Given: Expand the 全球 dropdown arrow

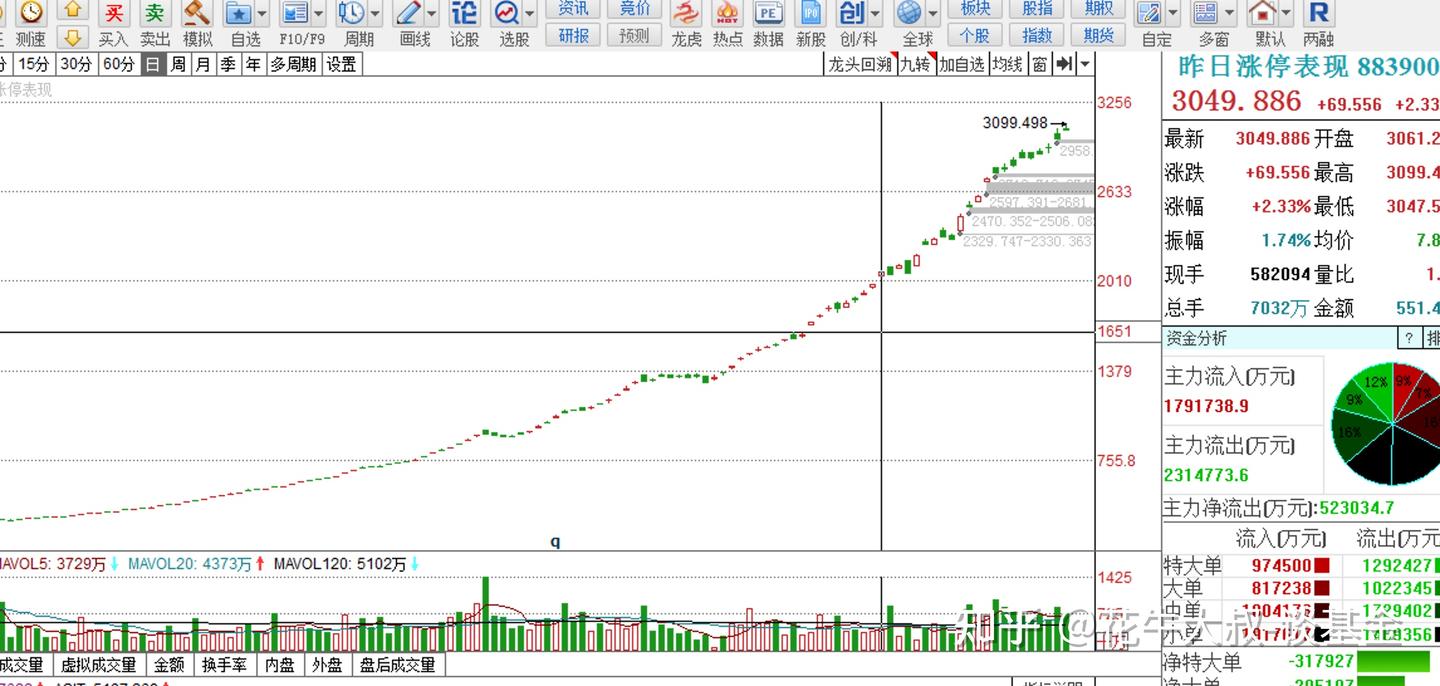Looking at the screenshot, I should (933, 14).
